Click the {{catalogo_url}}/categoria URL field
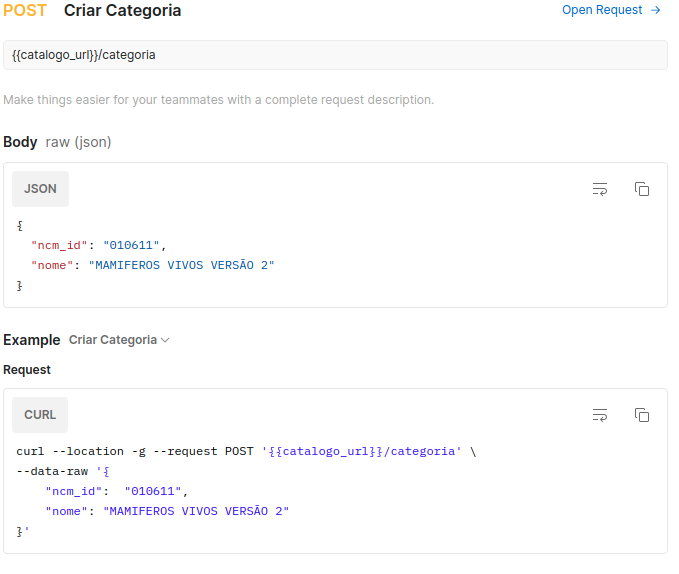 [335, 55]
